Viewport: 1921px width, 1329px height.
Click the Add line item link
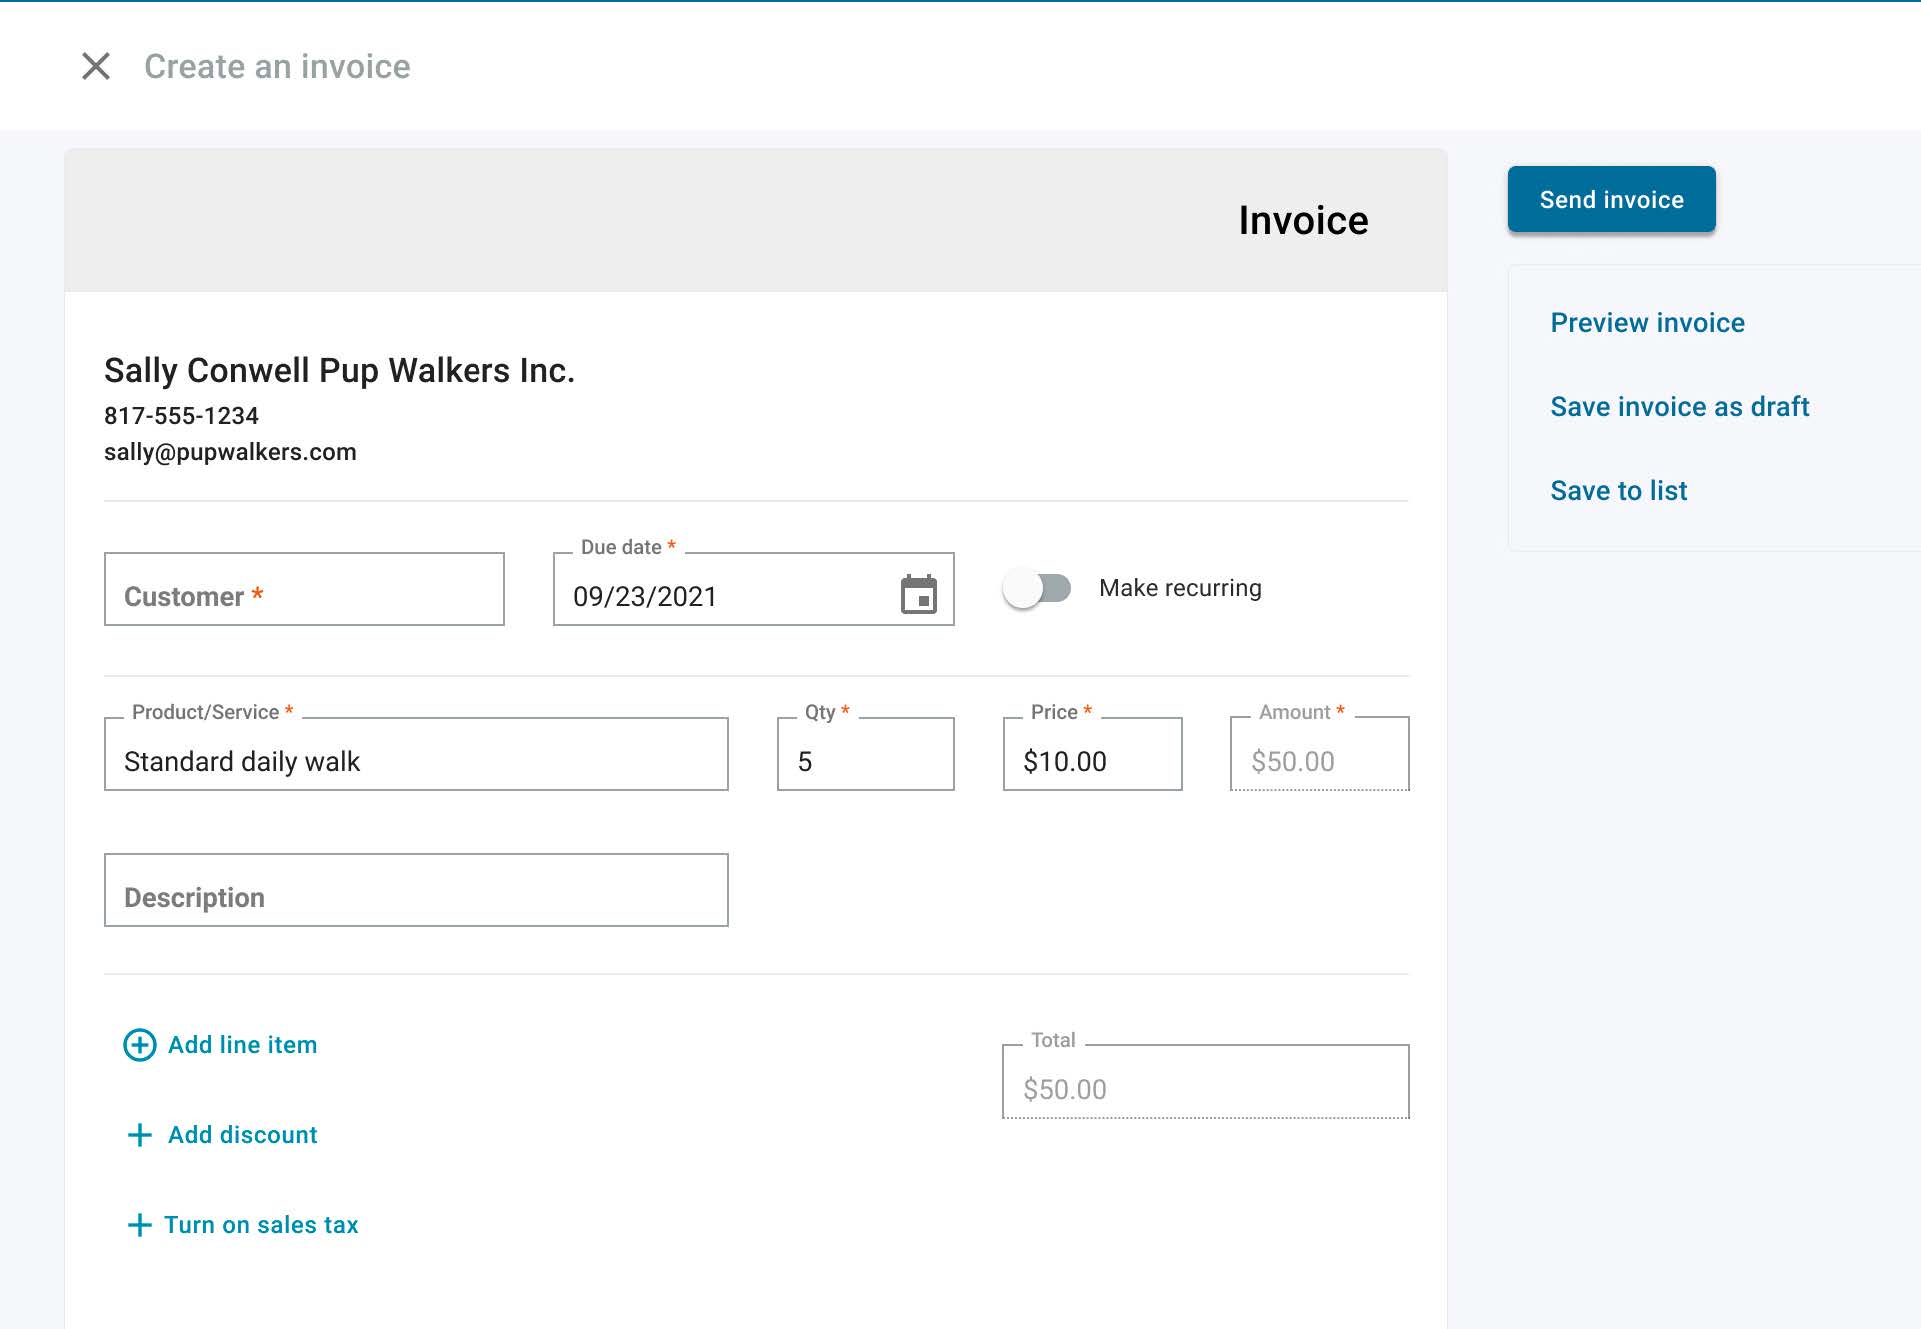[x=242, y=1045]
